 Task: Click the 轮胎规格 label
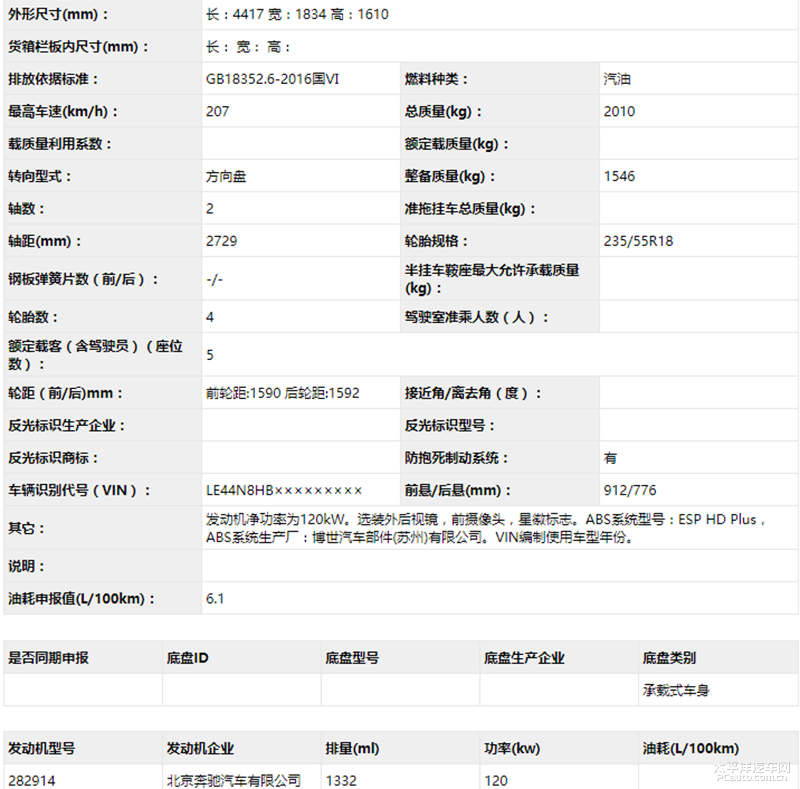point(436,241)
